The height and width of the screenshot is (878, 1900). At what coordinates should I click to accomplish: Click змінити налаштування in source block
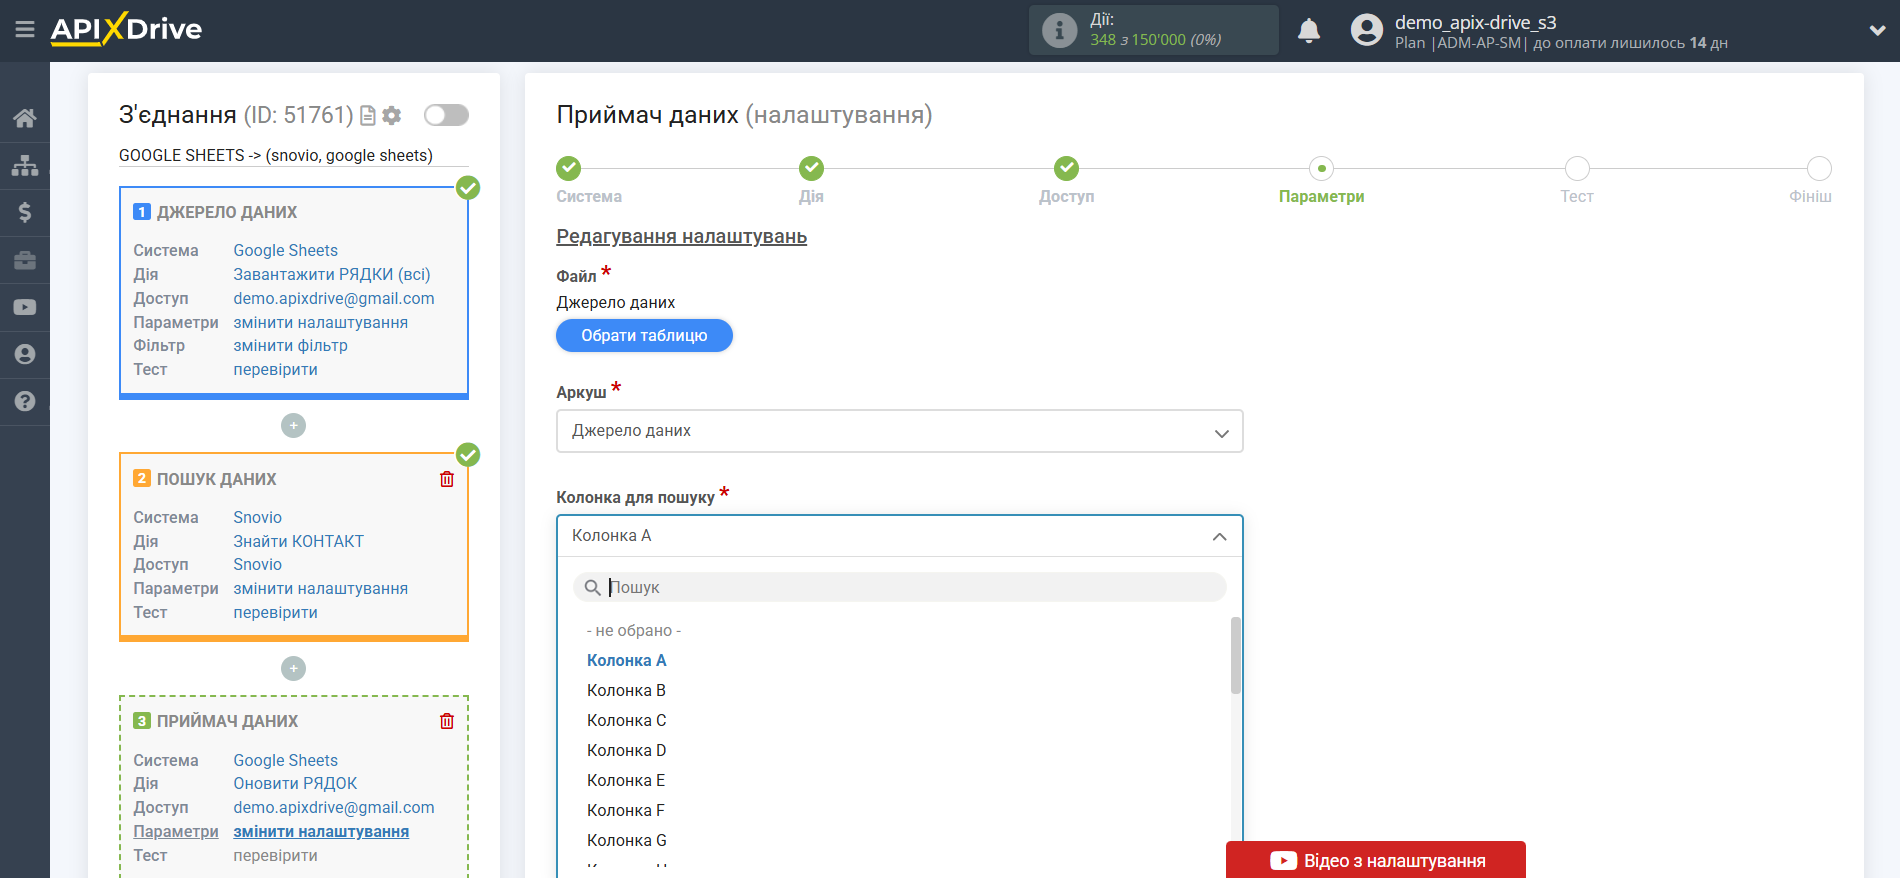click(x=320, y=323)
